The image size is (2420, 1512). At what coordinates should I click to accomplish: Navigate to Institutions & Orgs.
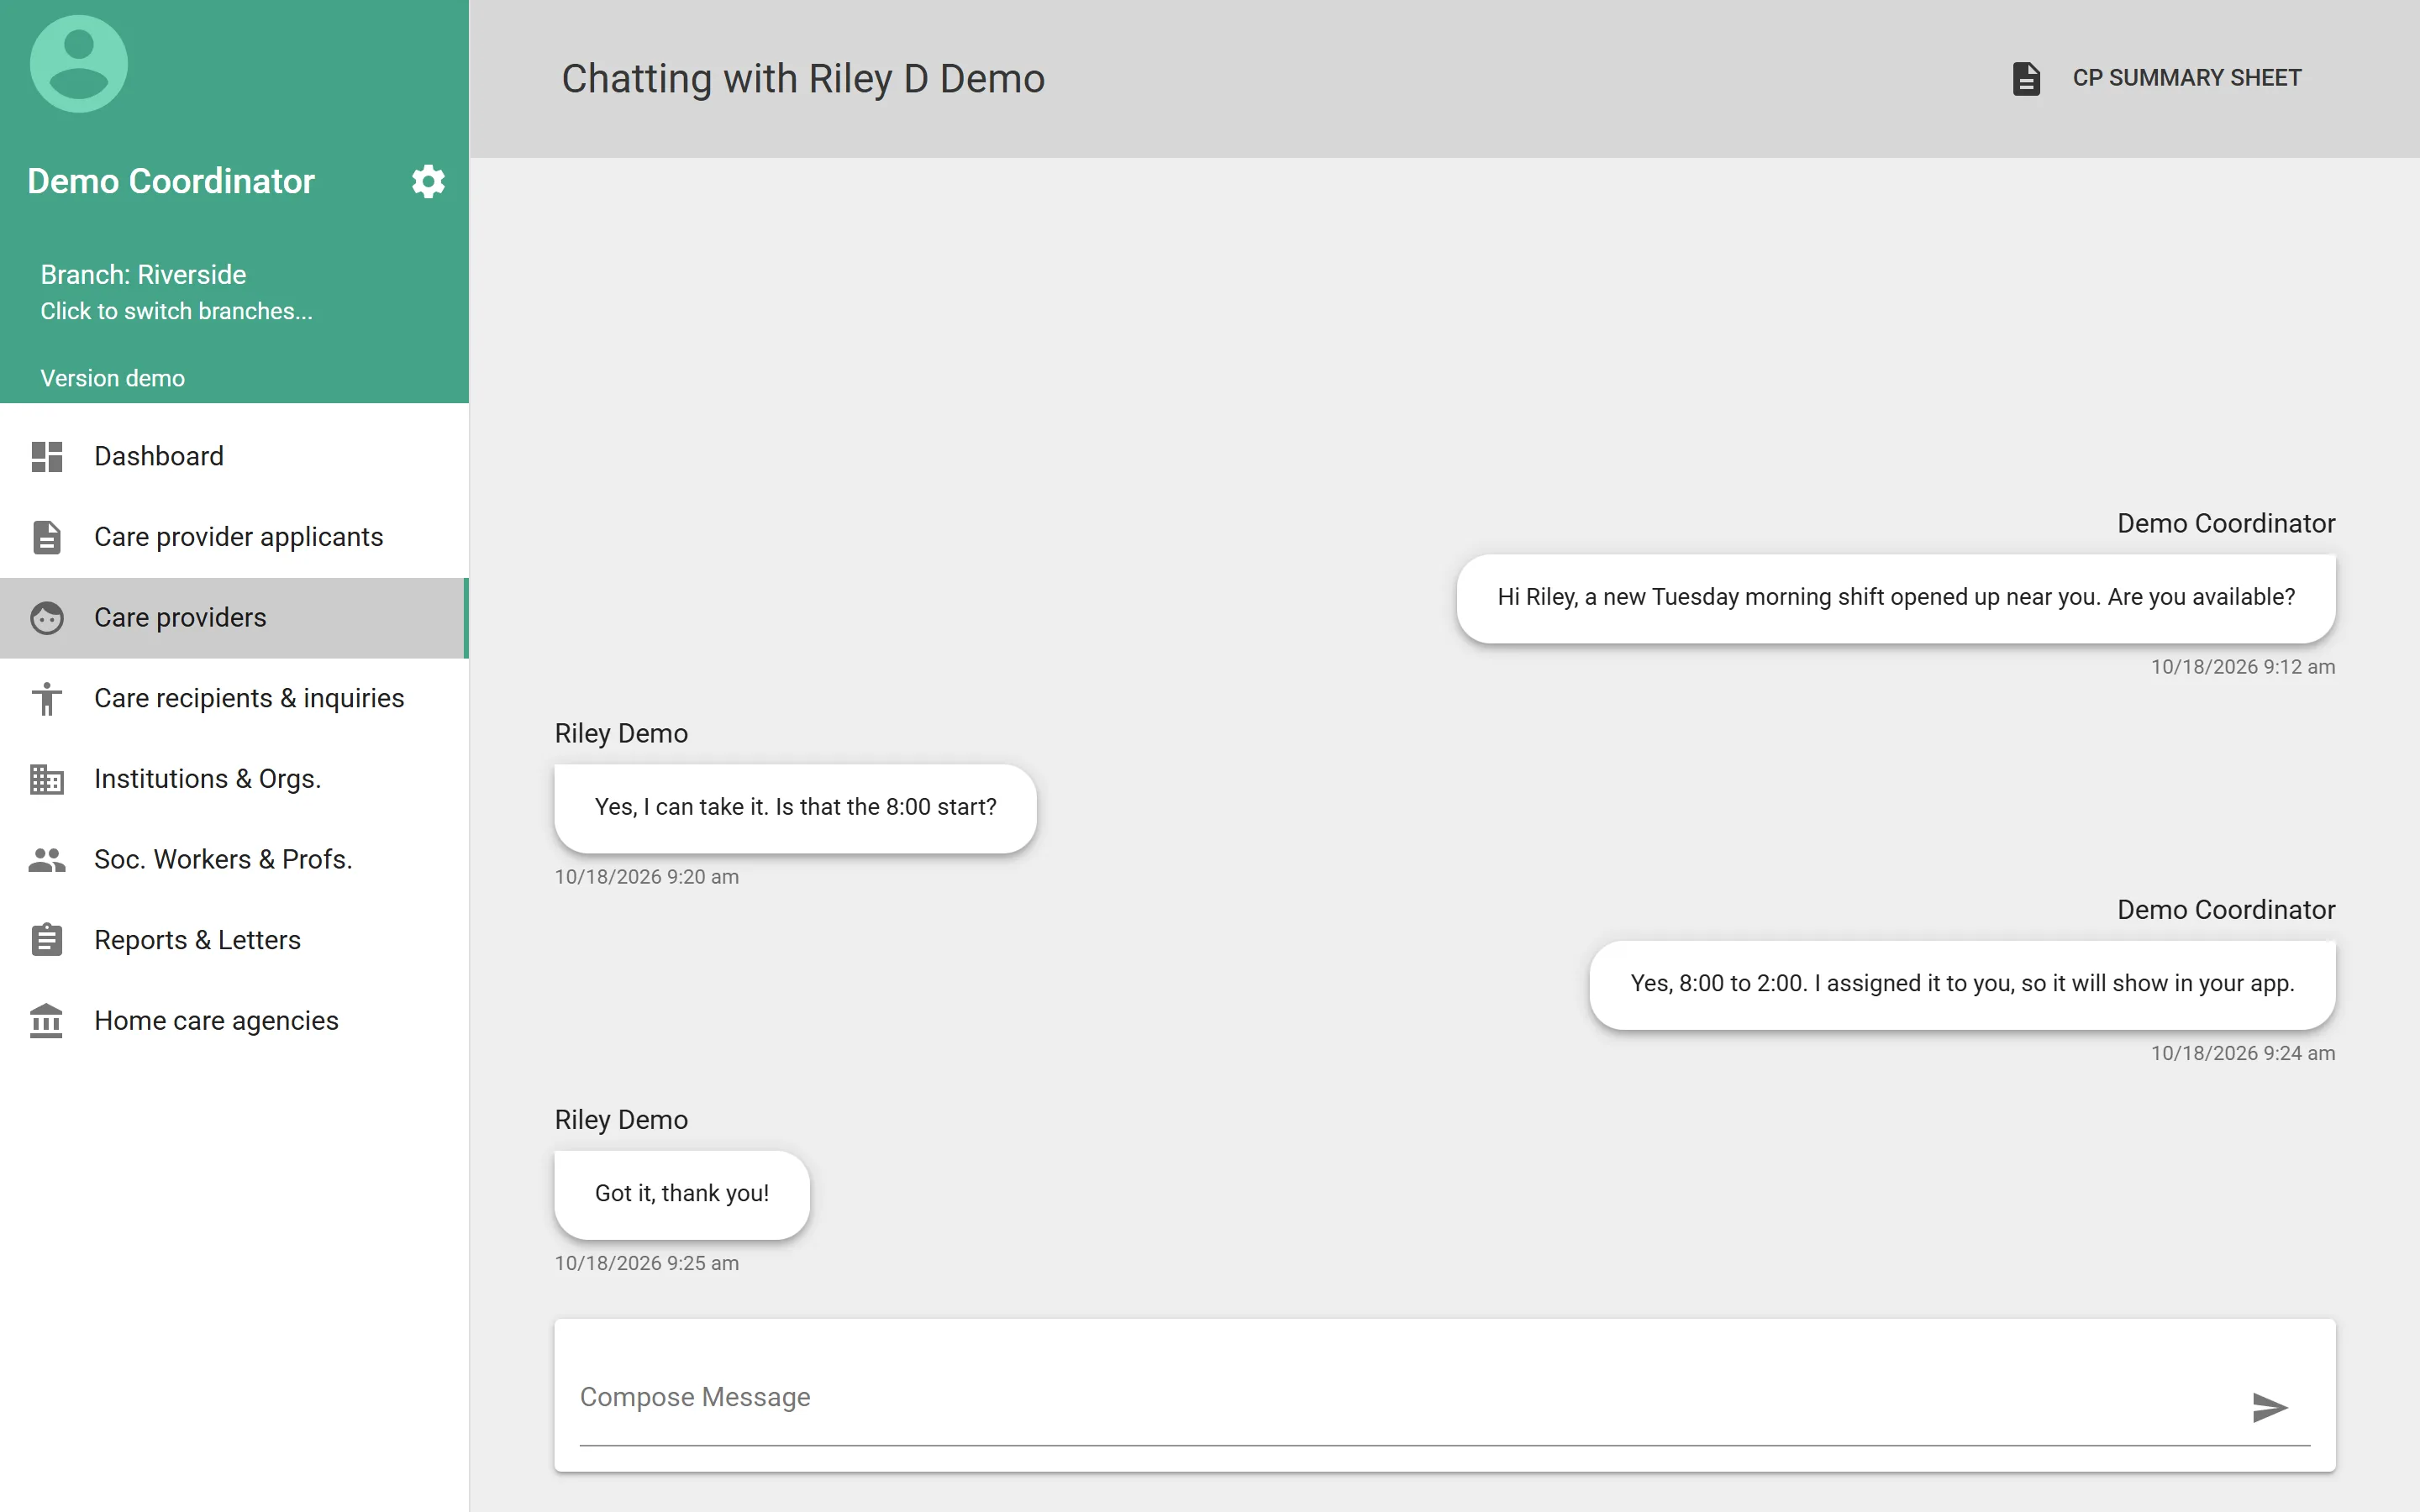point(234,779)
